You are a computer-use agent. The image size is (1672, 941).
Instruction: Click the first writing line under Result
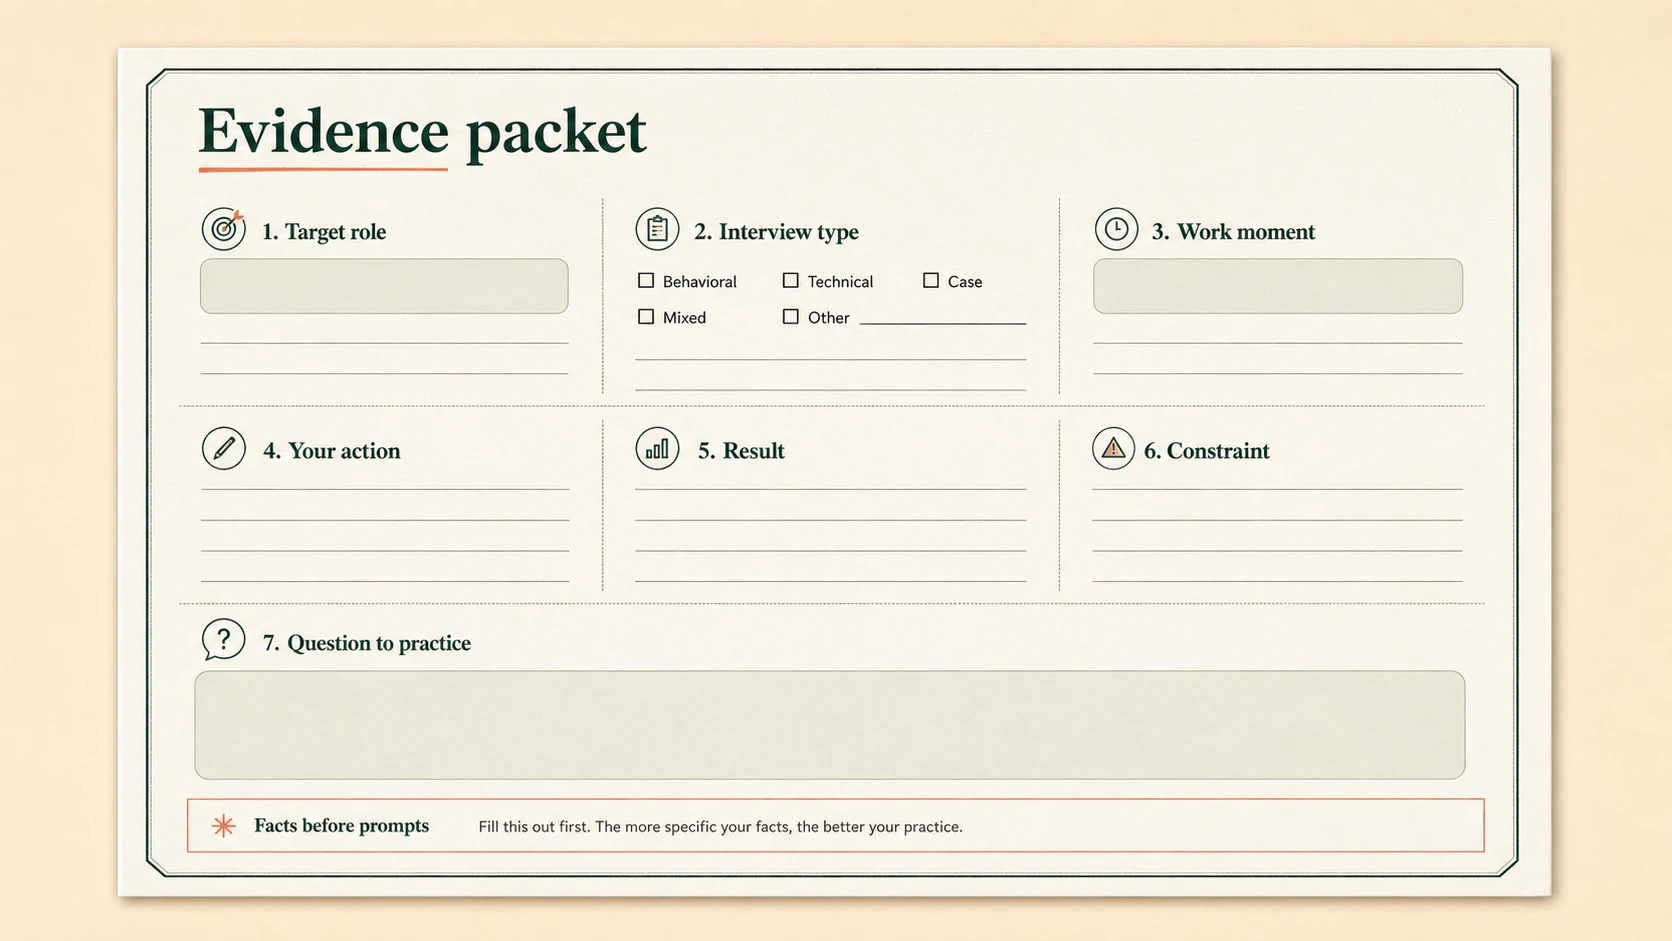tap(830, 489)
